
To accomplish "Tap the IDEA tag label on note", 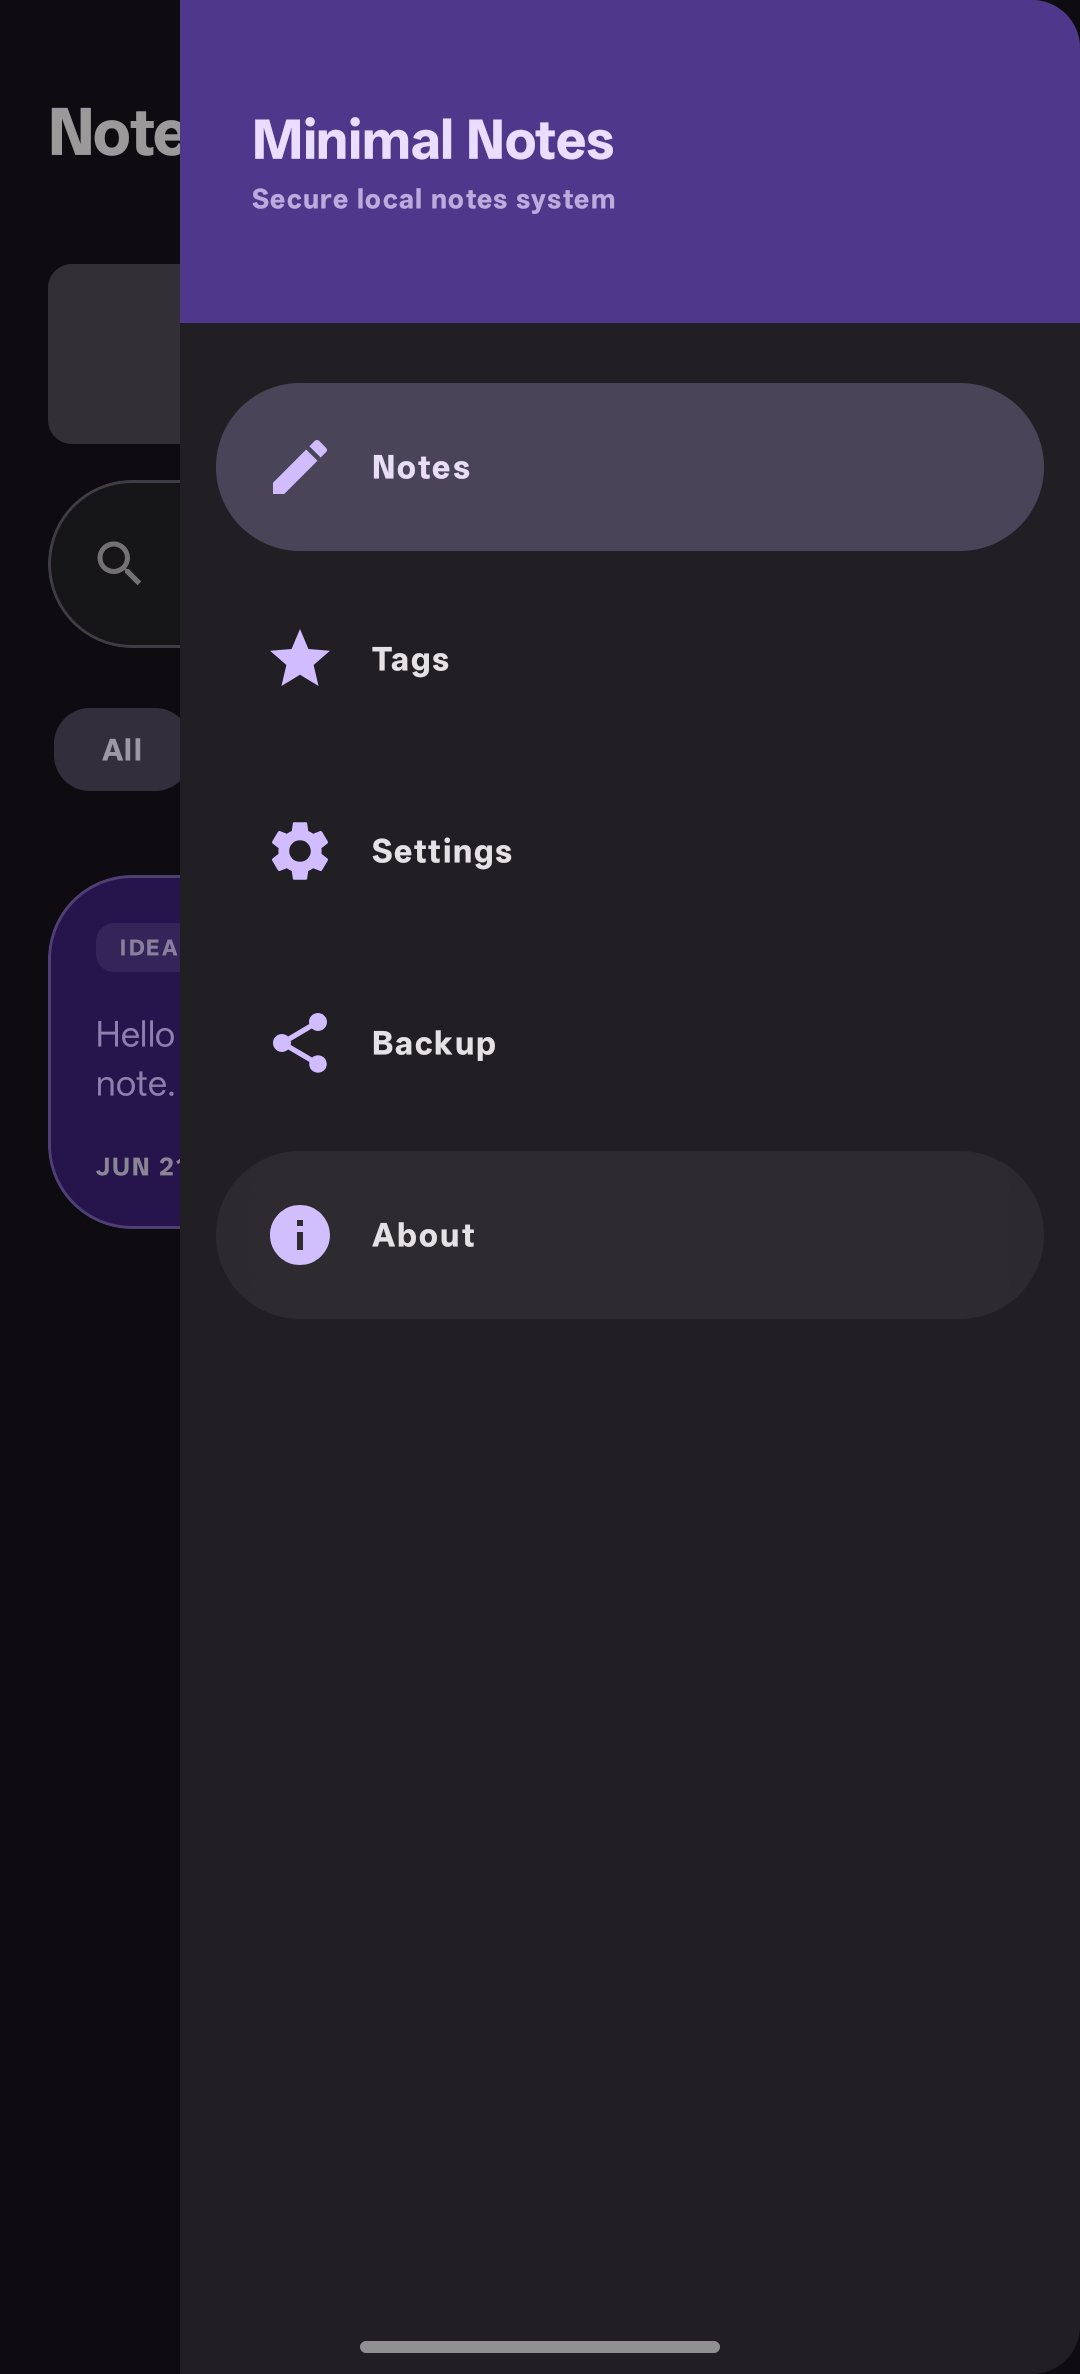I will coord(139,947).
